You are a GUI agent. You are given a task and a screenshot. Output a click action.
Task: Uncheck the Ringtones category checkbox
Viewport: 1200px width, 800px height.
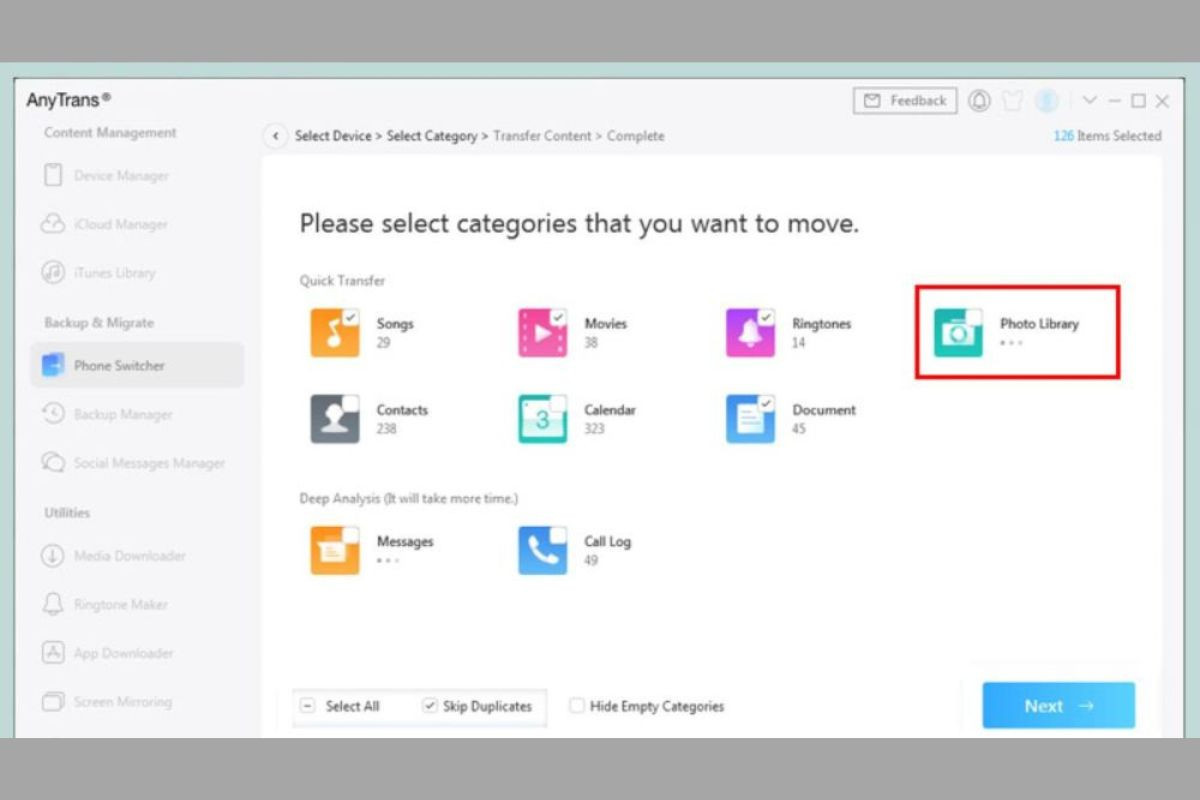767,317
